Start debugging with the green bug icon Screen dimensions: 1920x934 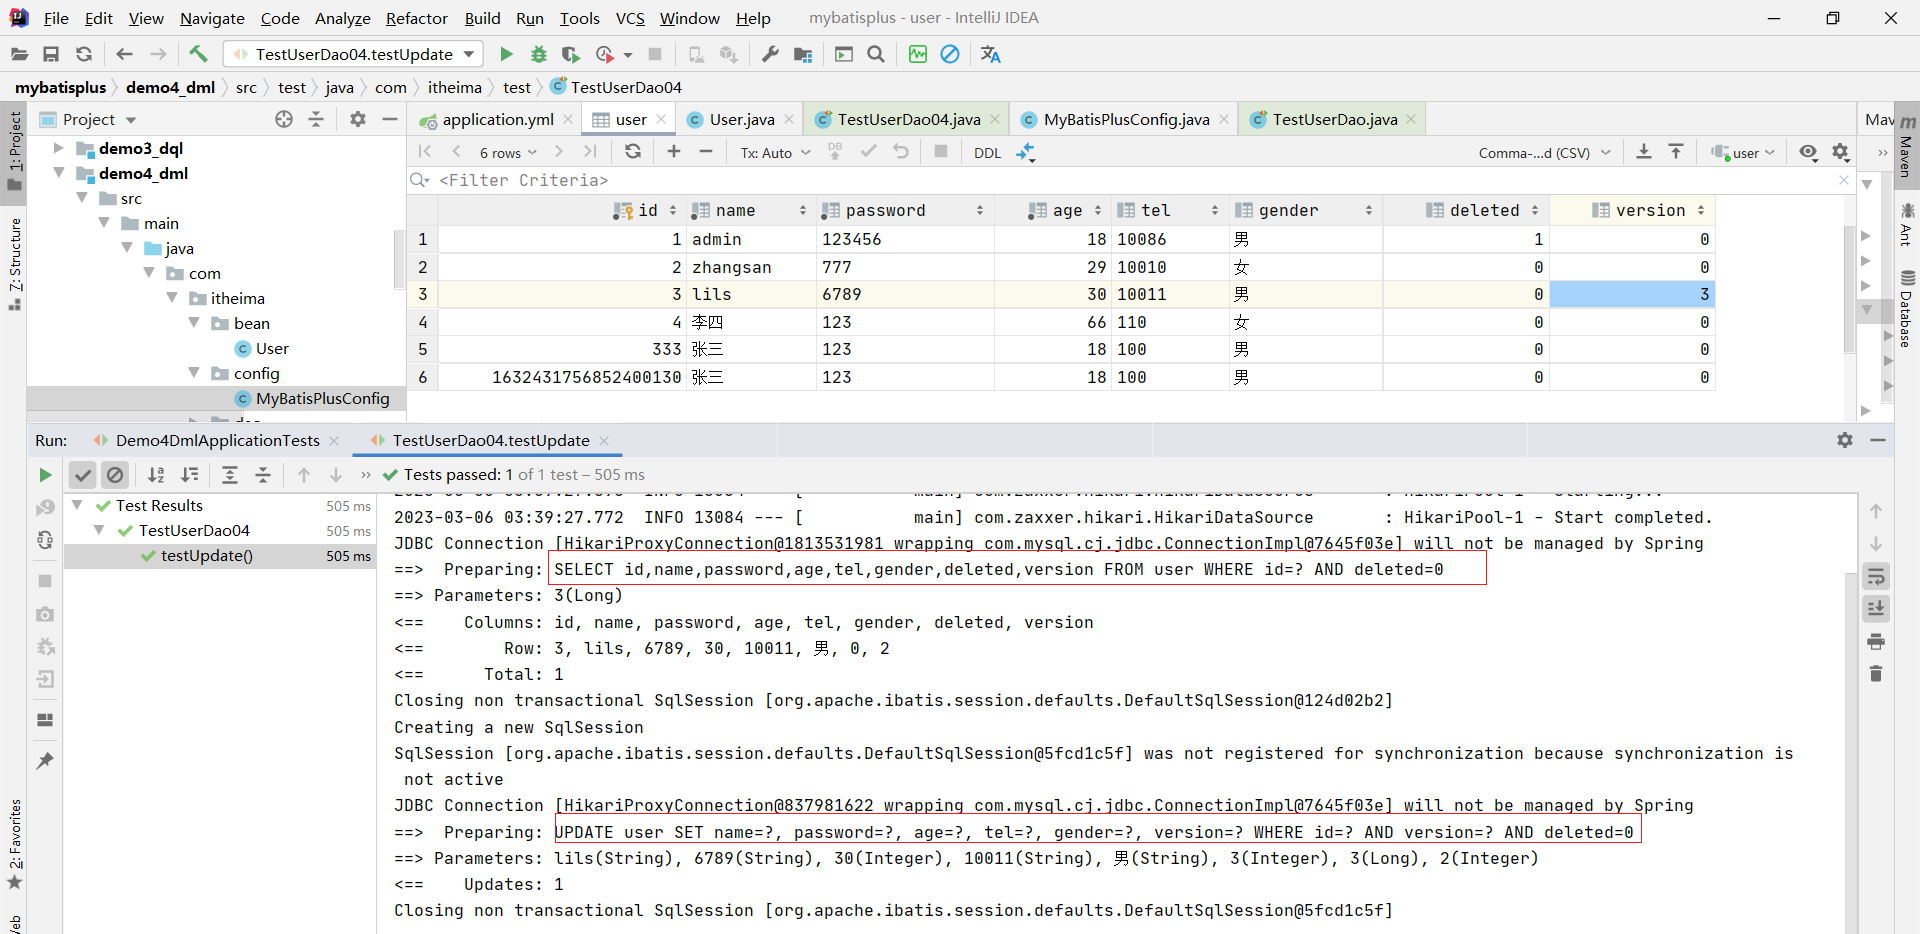539,54
